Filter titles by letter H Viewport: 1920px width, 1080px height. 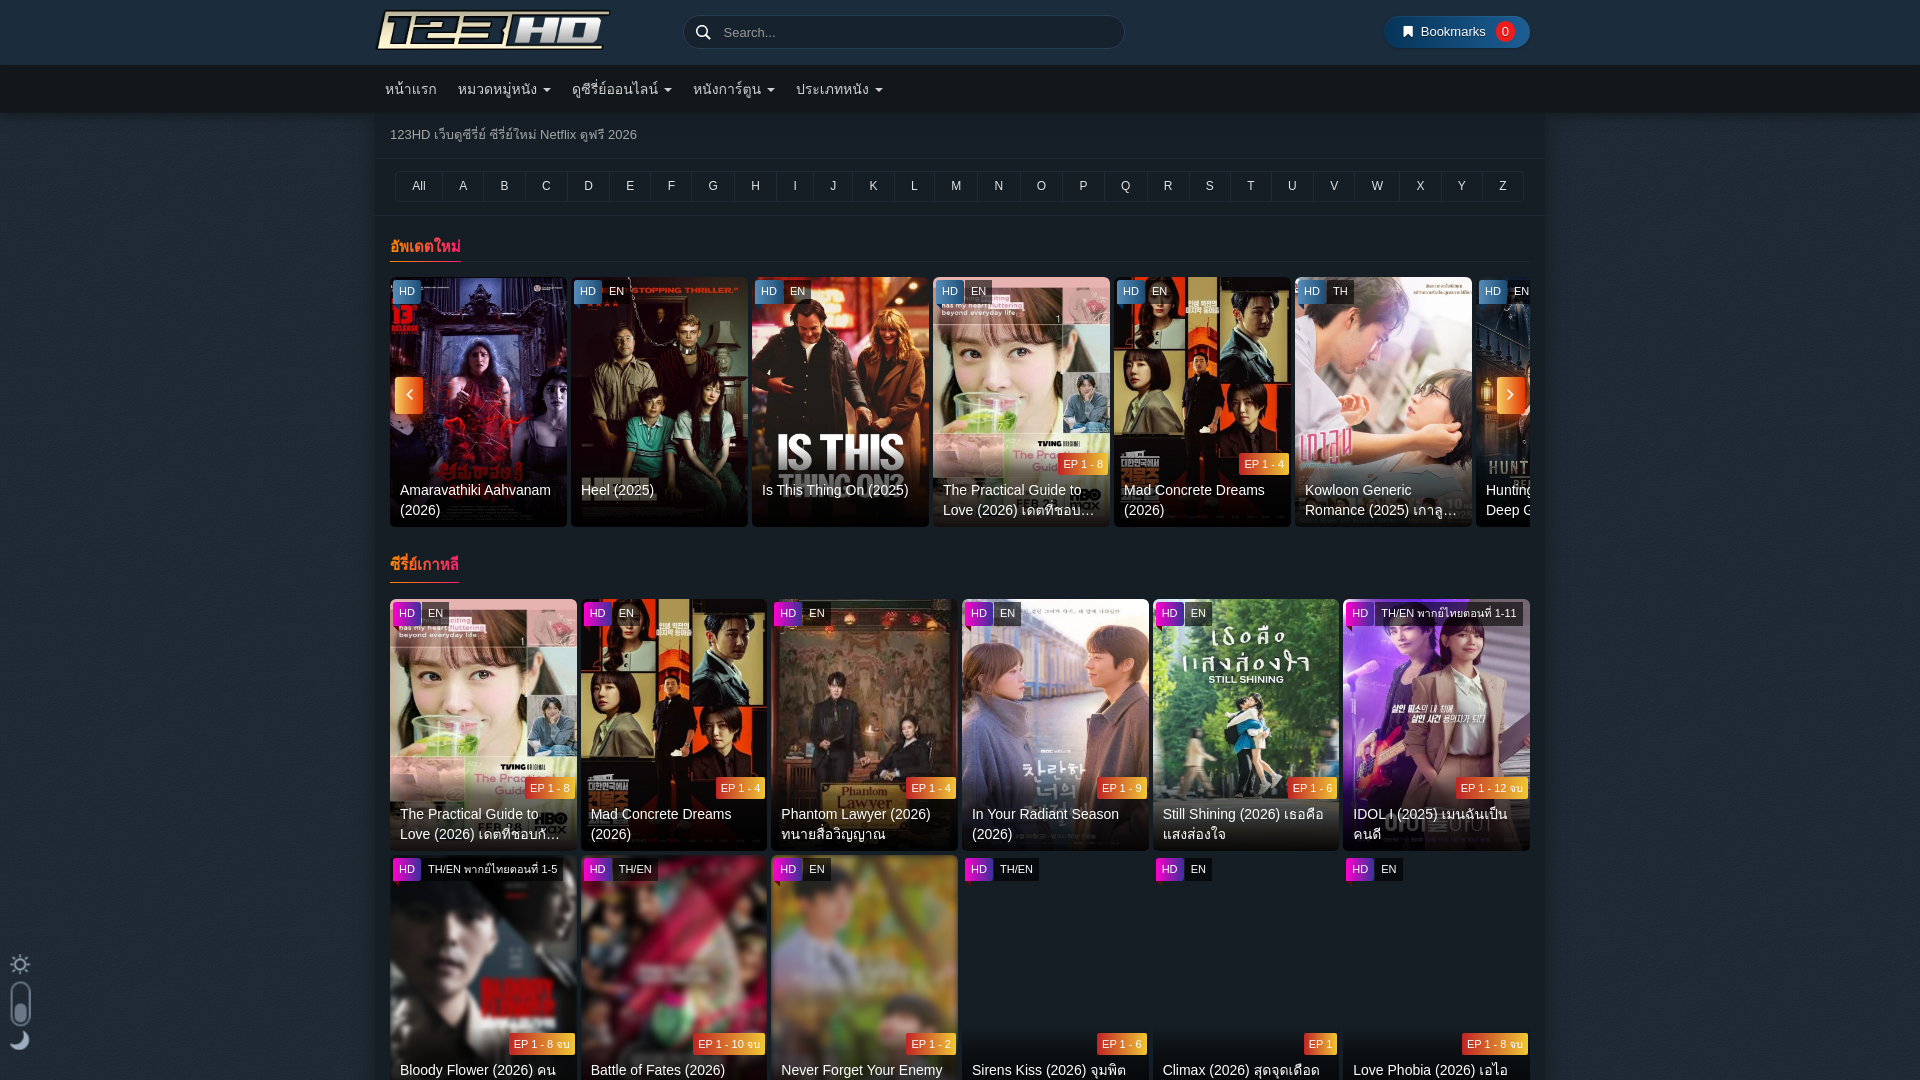click(x=755, y=186)
